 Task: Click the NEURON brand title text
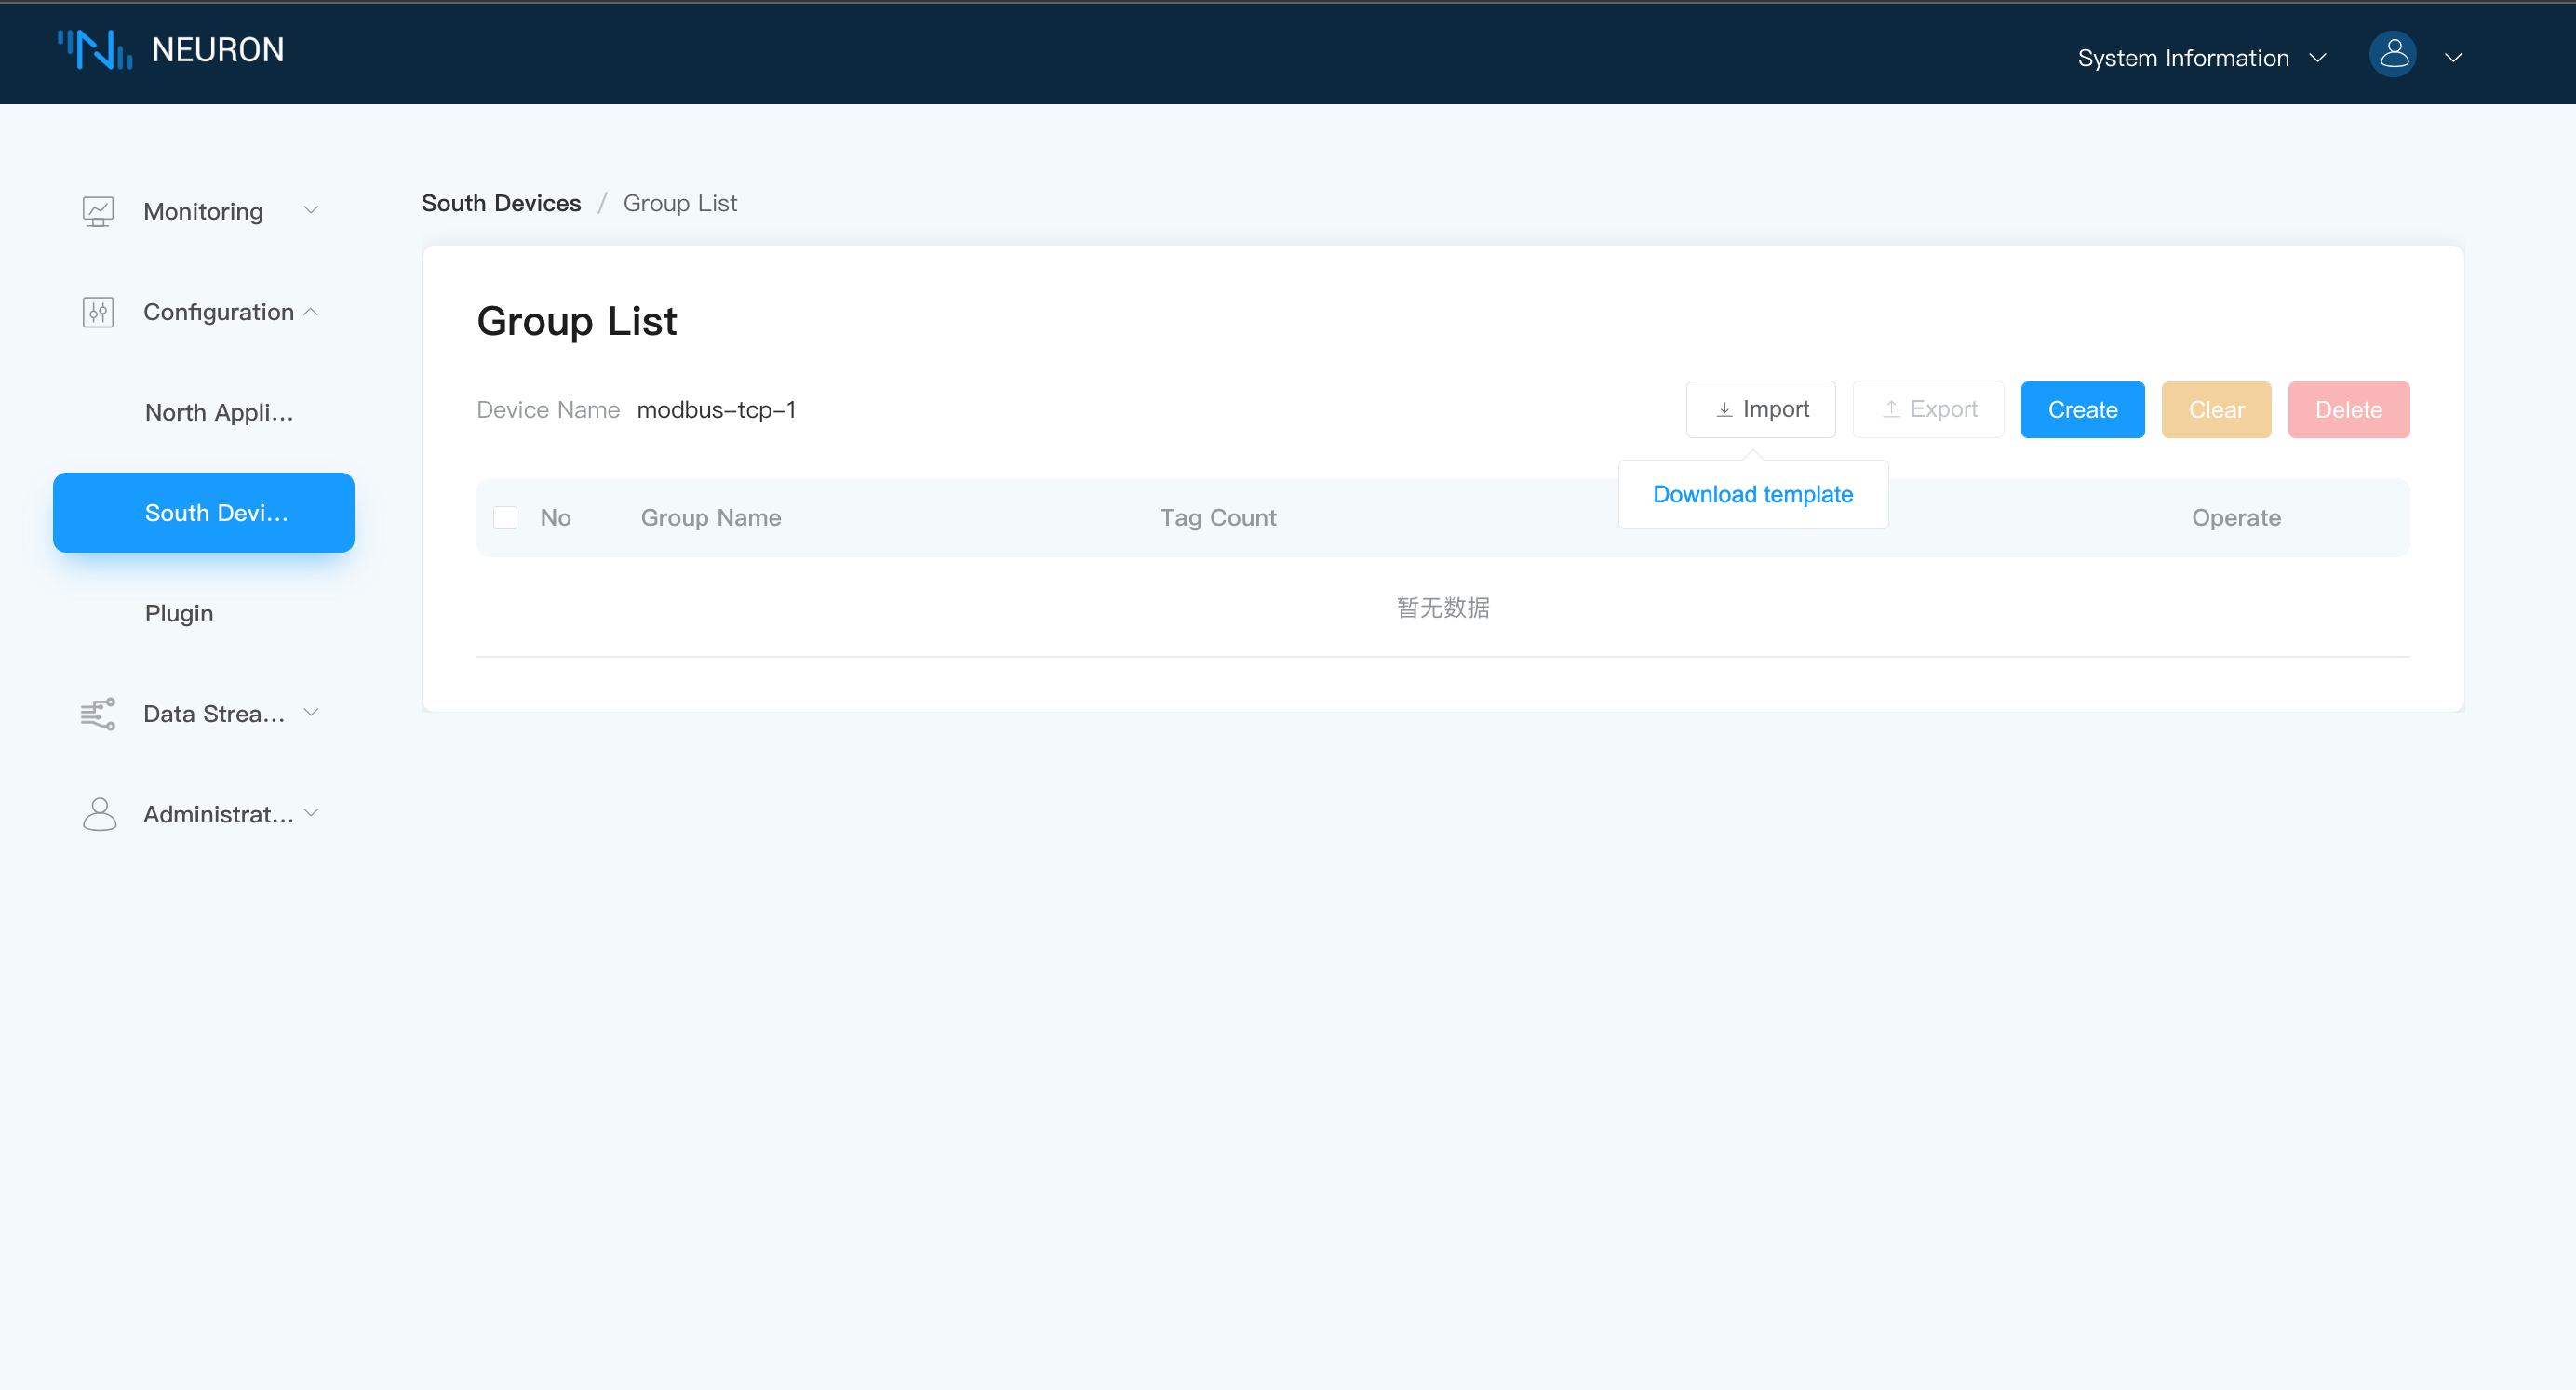[x=218, y=50]
